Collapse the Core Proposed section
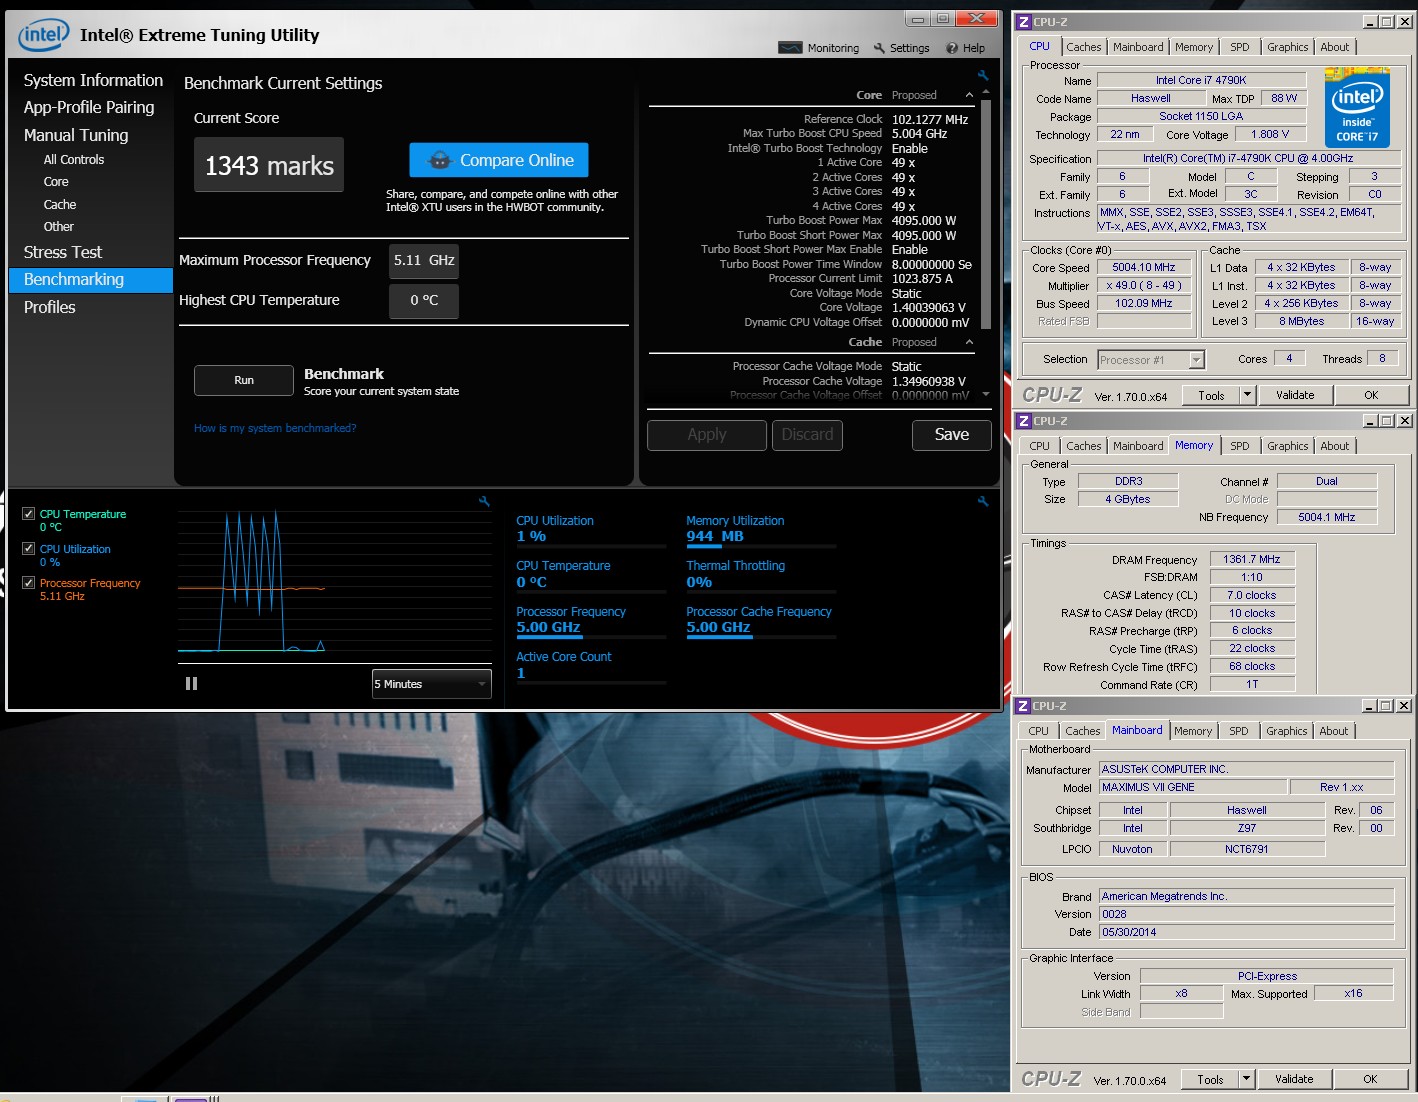The image size is (1418, 1102). (x=969, y=95)
